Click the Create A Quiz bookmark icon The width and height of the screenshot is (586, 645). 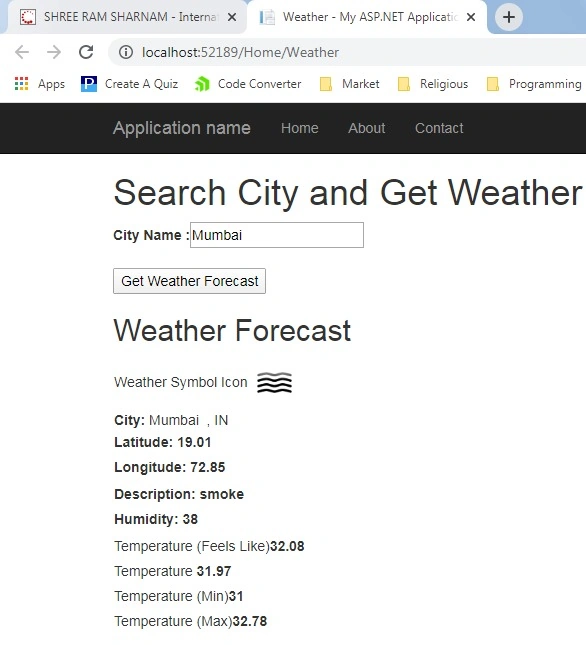click(88, 84)
